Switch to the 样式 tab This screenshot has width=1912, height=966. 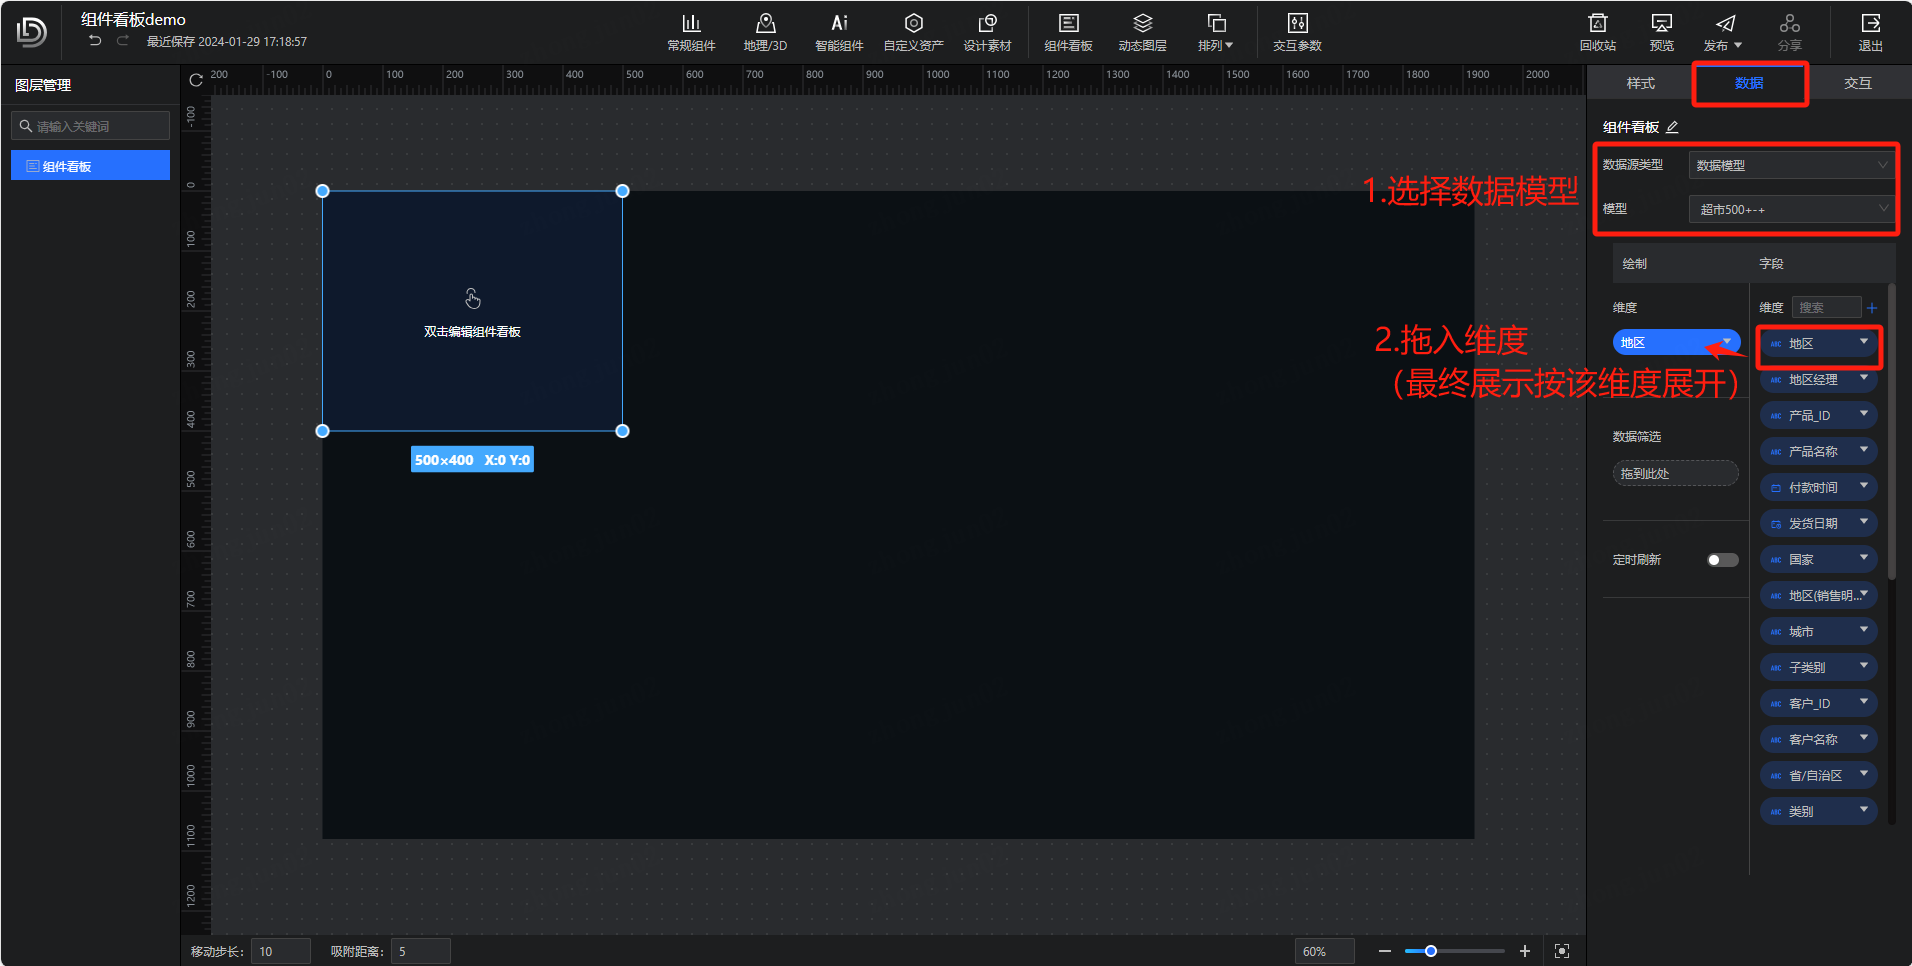(1640, 83)
